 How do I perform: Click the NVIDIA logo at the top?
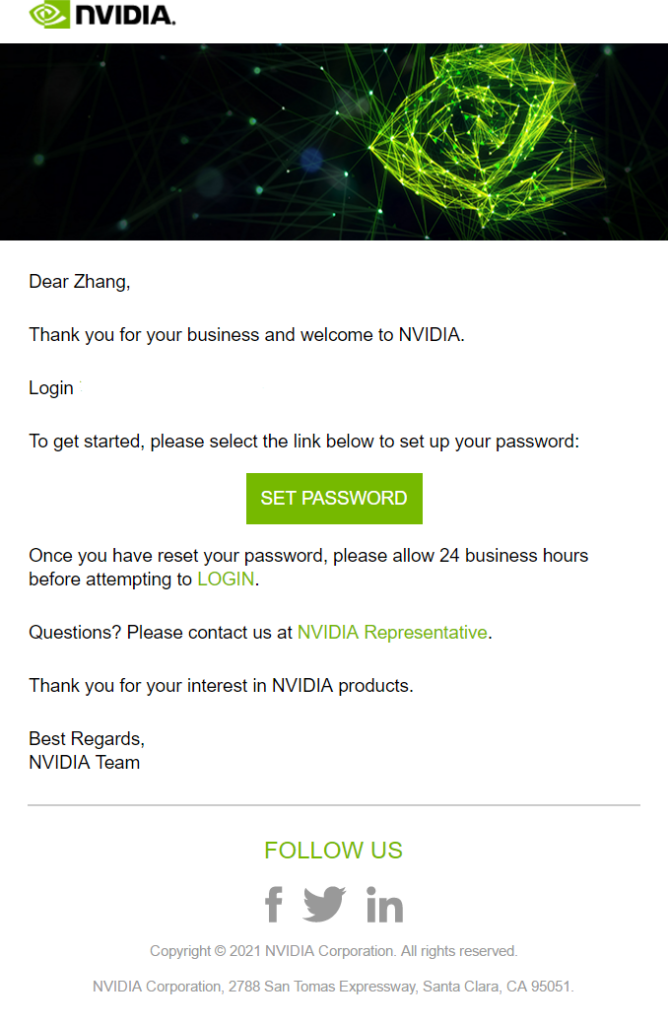tap(100, 15)
